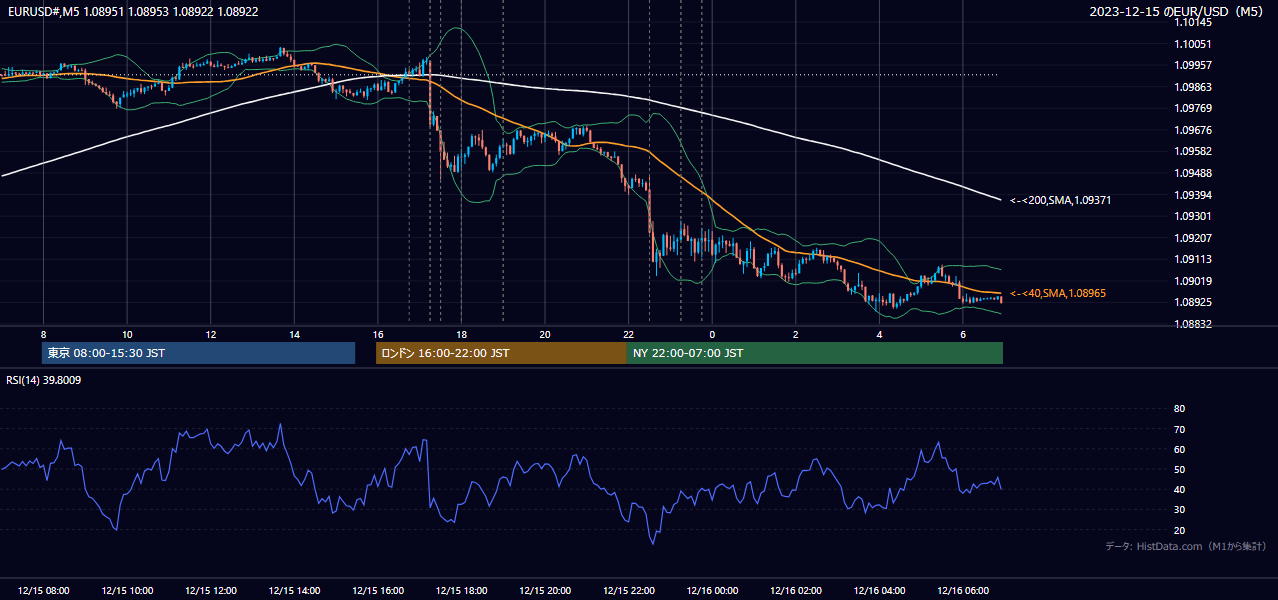Click hour tick 12 on price chart axis
1278x600 pixels.
point(211,334)
